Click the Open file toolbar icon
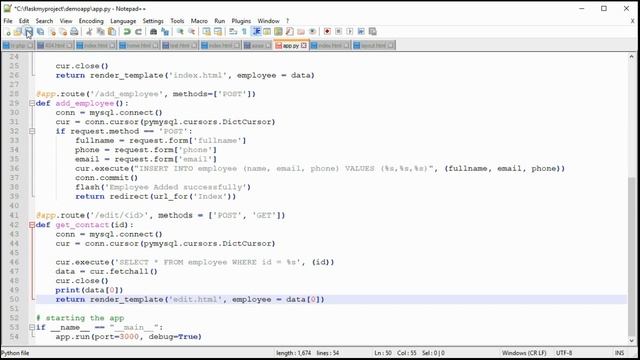Screen dimensions: 640x360 pyautogui.click(x=18, y=32)
